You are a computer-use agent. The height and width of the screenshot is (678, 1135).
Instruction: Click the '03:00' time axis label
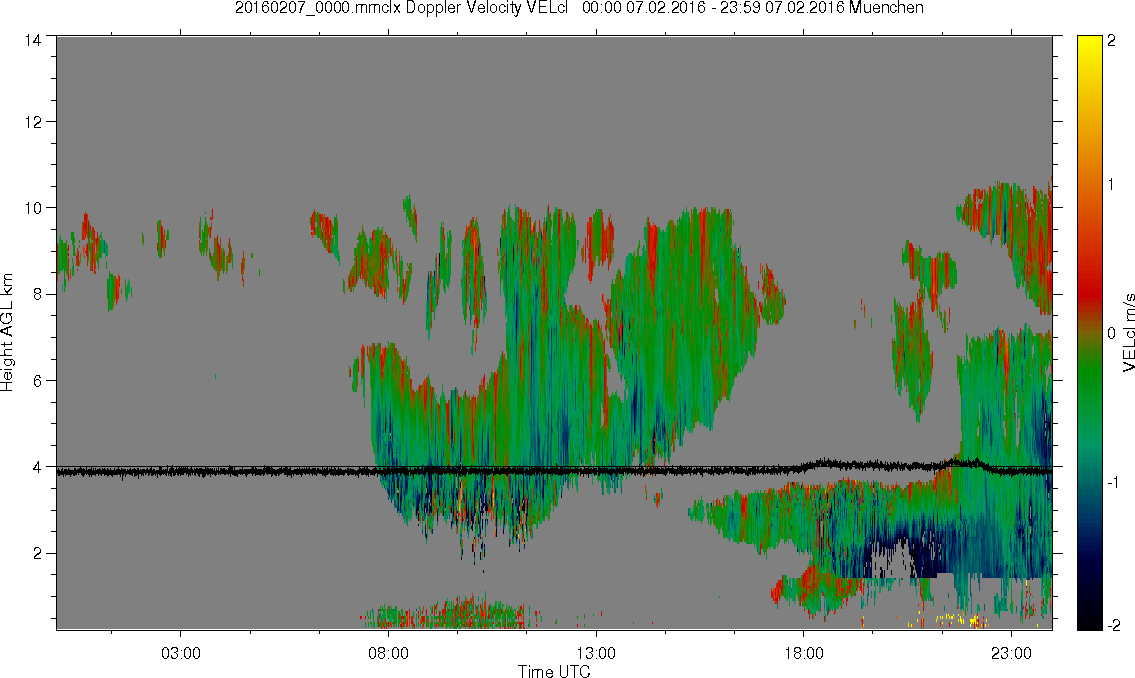pos(180,653)
